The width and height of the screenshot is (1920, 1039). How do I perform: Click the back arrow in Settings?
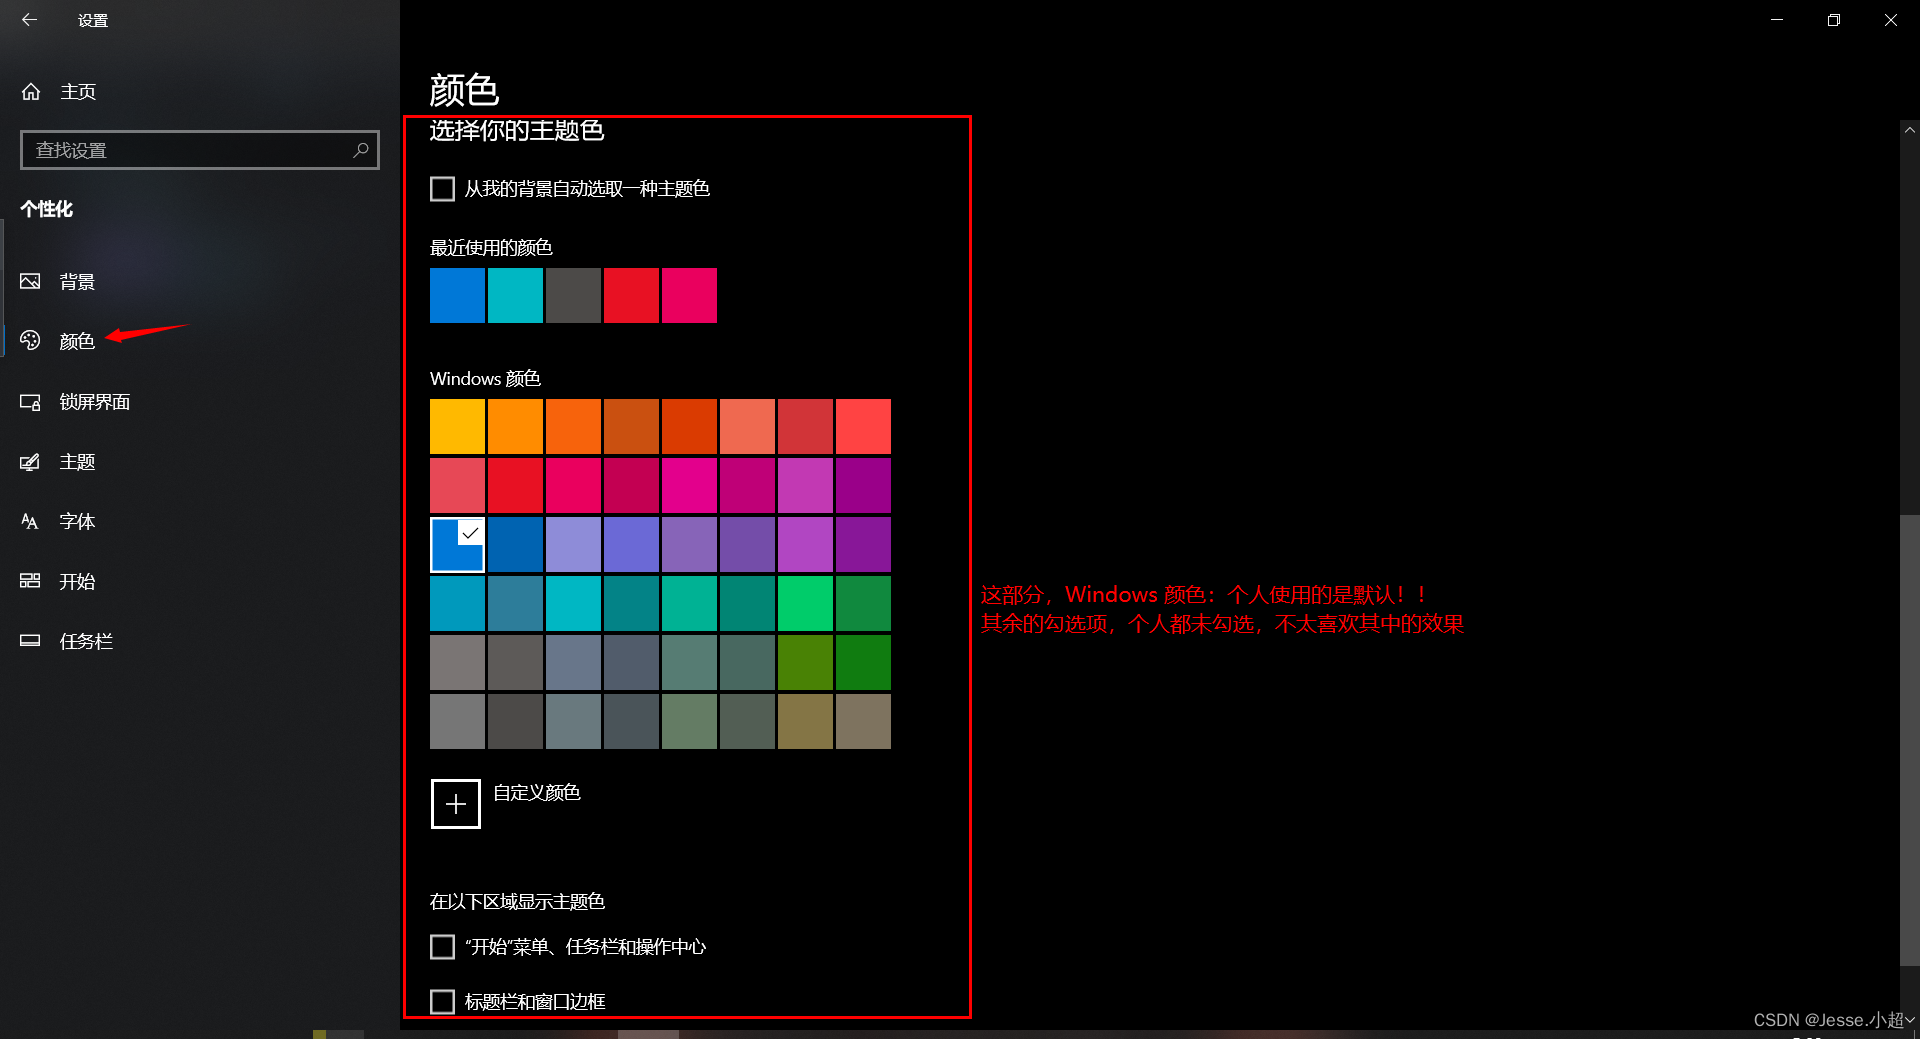tap(29, 20)
